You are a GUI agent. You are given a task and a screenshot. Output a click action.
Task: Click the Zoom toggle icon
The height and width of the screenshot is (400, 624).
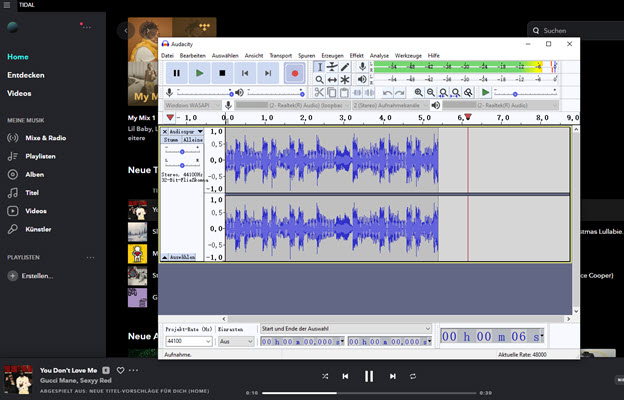pos(468,93)
